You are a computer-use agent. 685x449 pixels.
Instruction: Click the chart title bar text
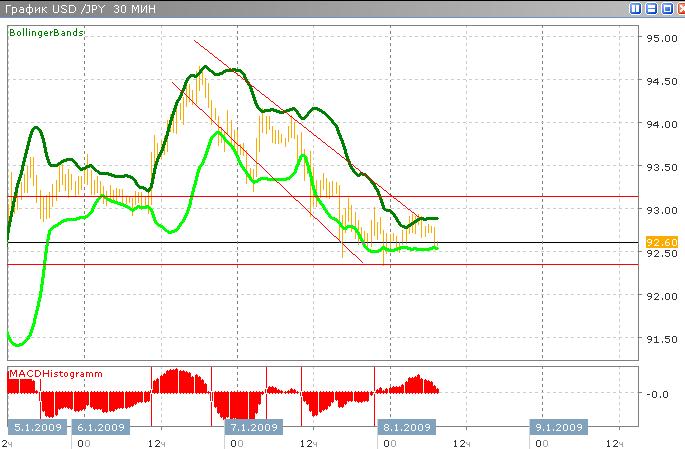pyautogui.click(x=70, y=9)
